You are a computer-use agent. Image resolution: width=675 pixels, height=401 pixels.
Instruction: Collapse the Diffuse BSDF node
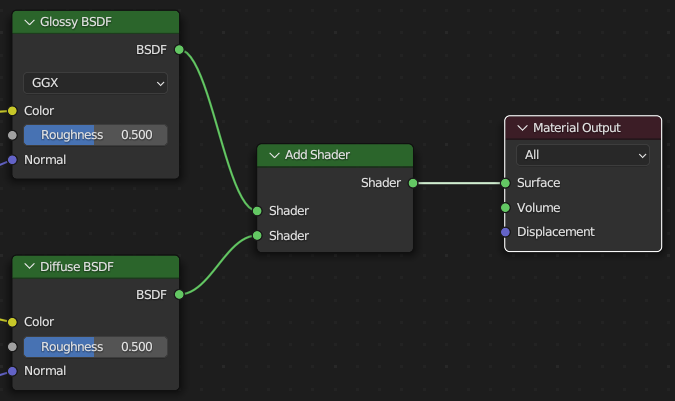(x=28, y=267)
